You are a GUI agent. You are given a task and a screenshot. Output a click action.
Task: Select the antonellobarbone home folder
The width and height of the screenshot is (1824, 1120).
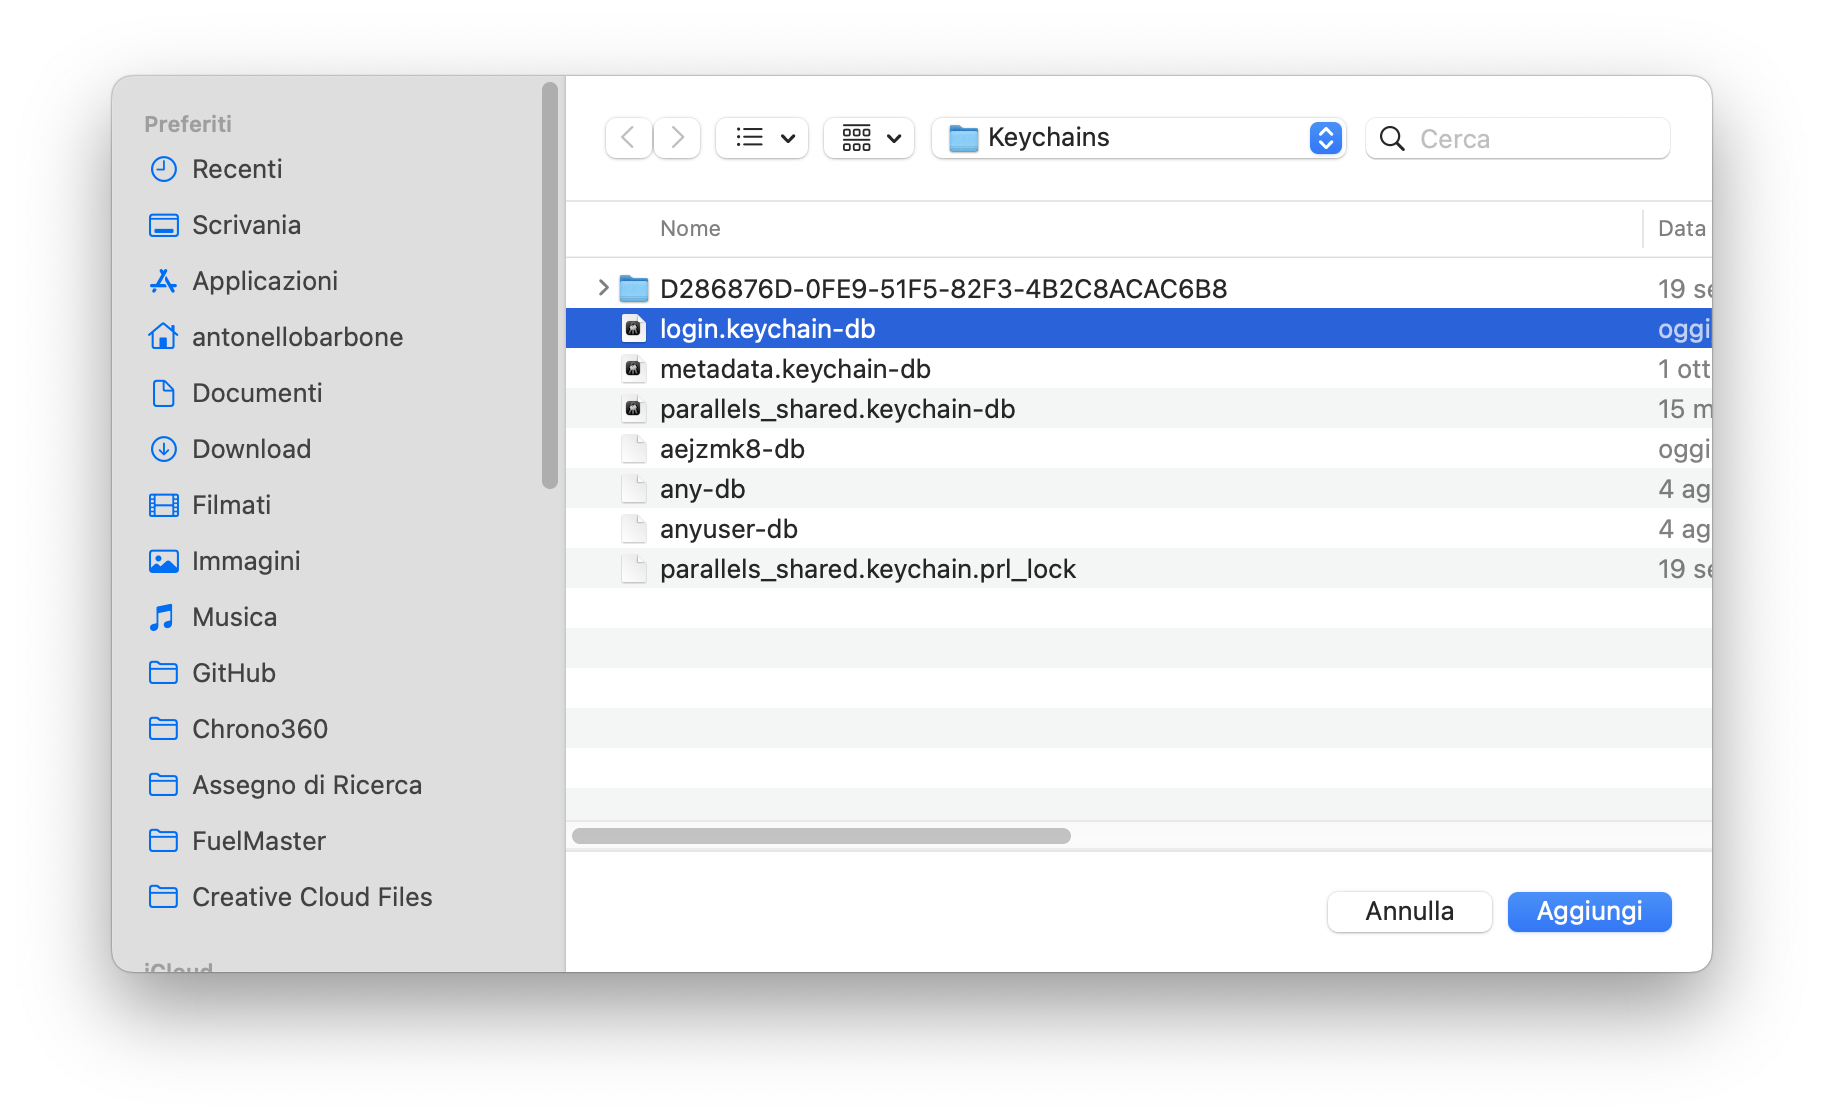(297, 337)
